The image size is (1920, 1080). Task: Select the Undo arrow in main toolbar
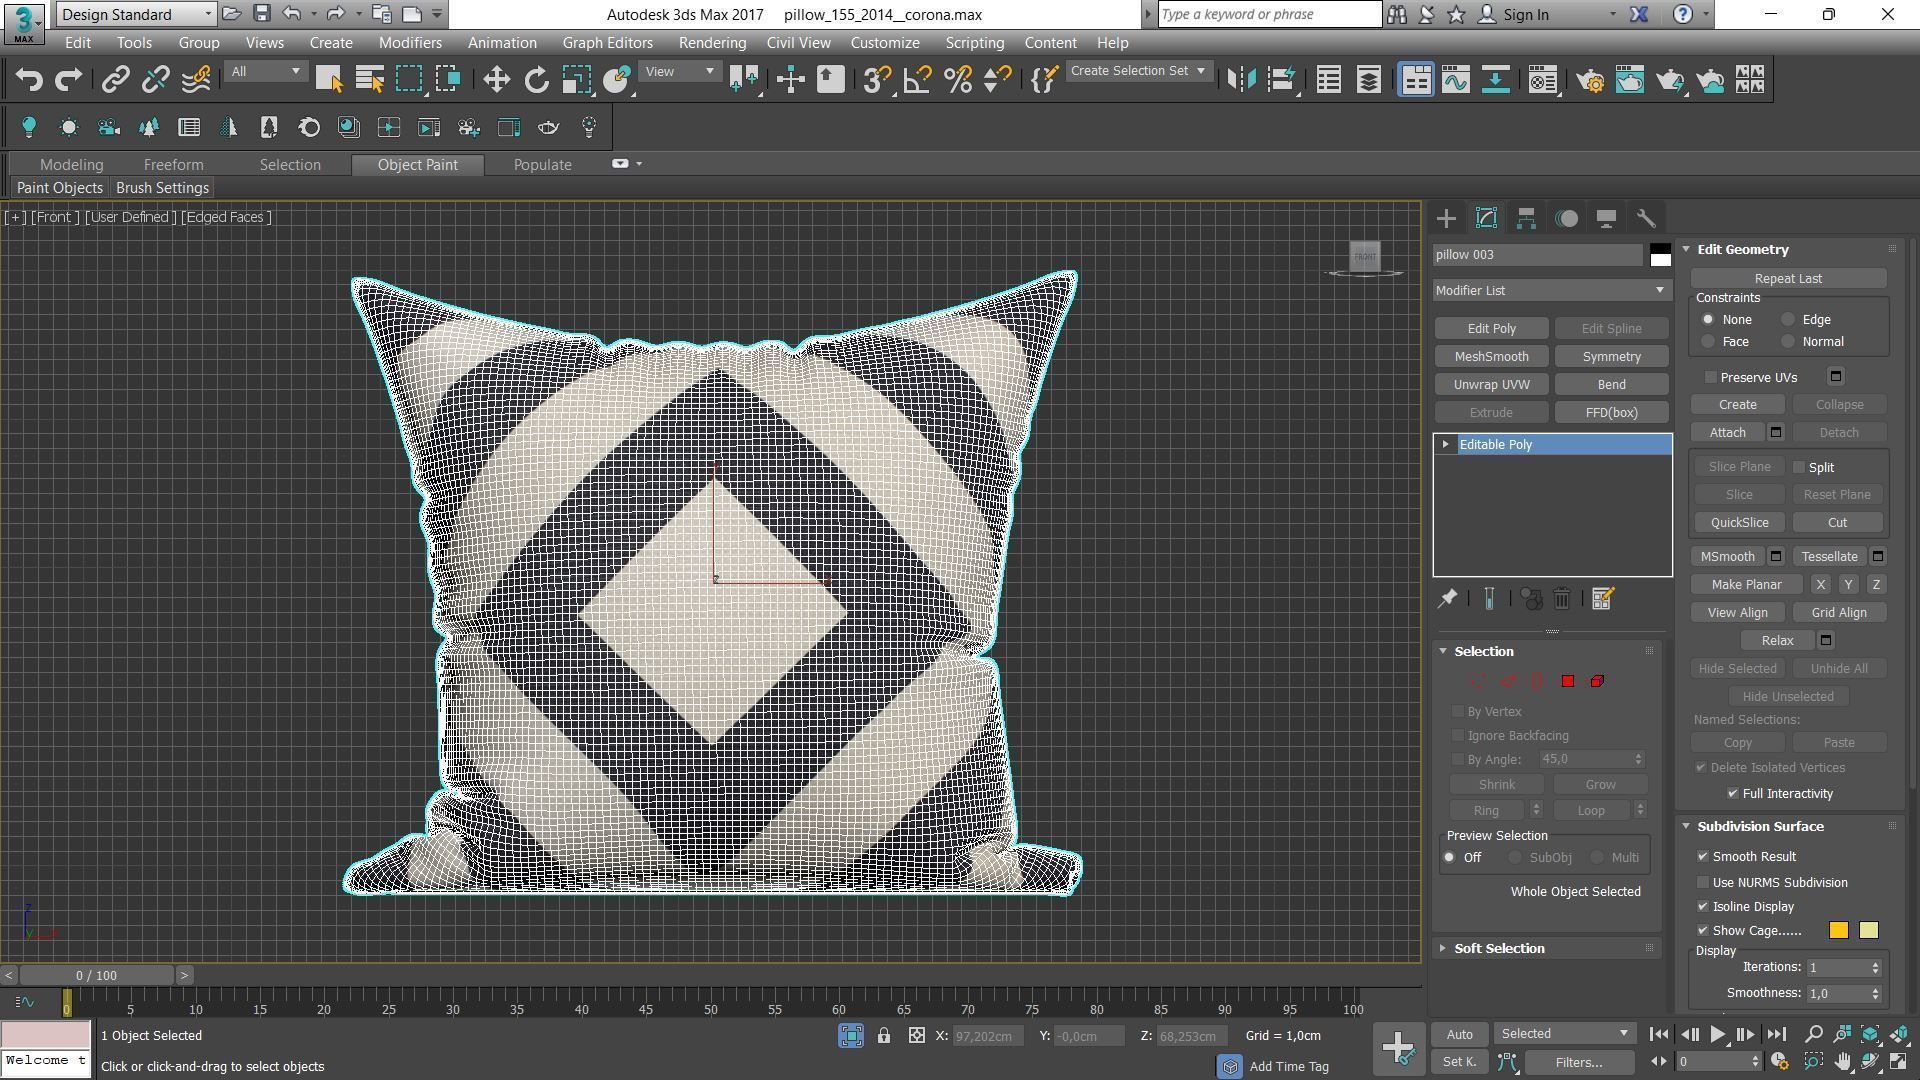point(29,80)
